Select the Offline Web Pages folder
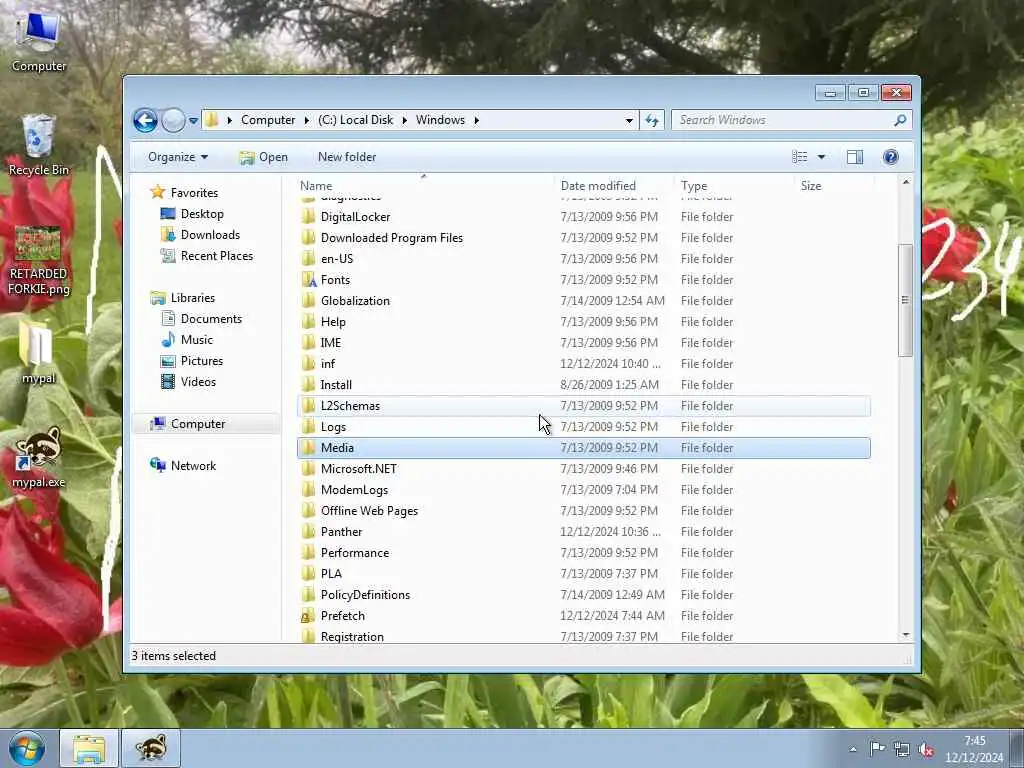The width and height of the screenshot is (1024, 768). (x=369, y=511)
